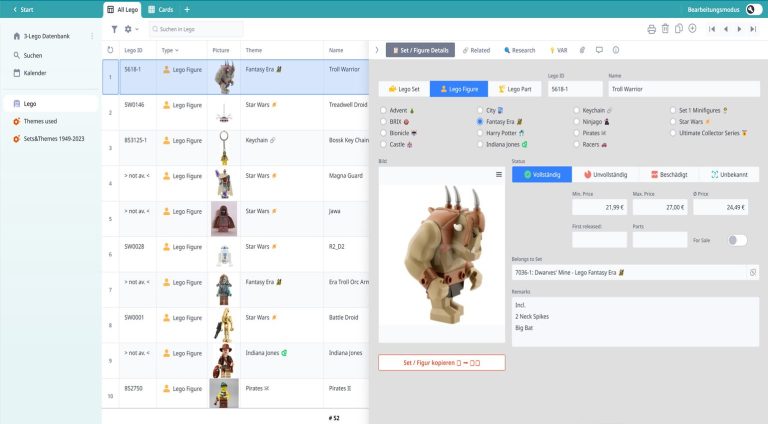Open Suchen in sidebar
Image resolution: width=768 pixels, height=424 pixels.
28,55
